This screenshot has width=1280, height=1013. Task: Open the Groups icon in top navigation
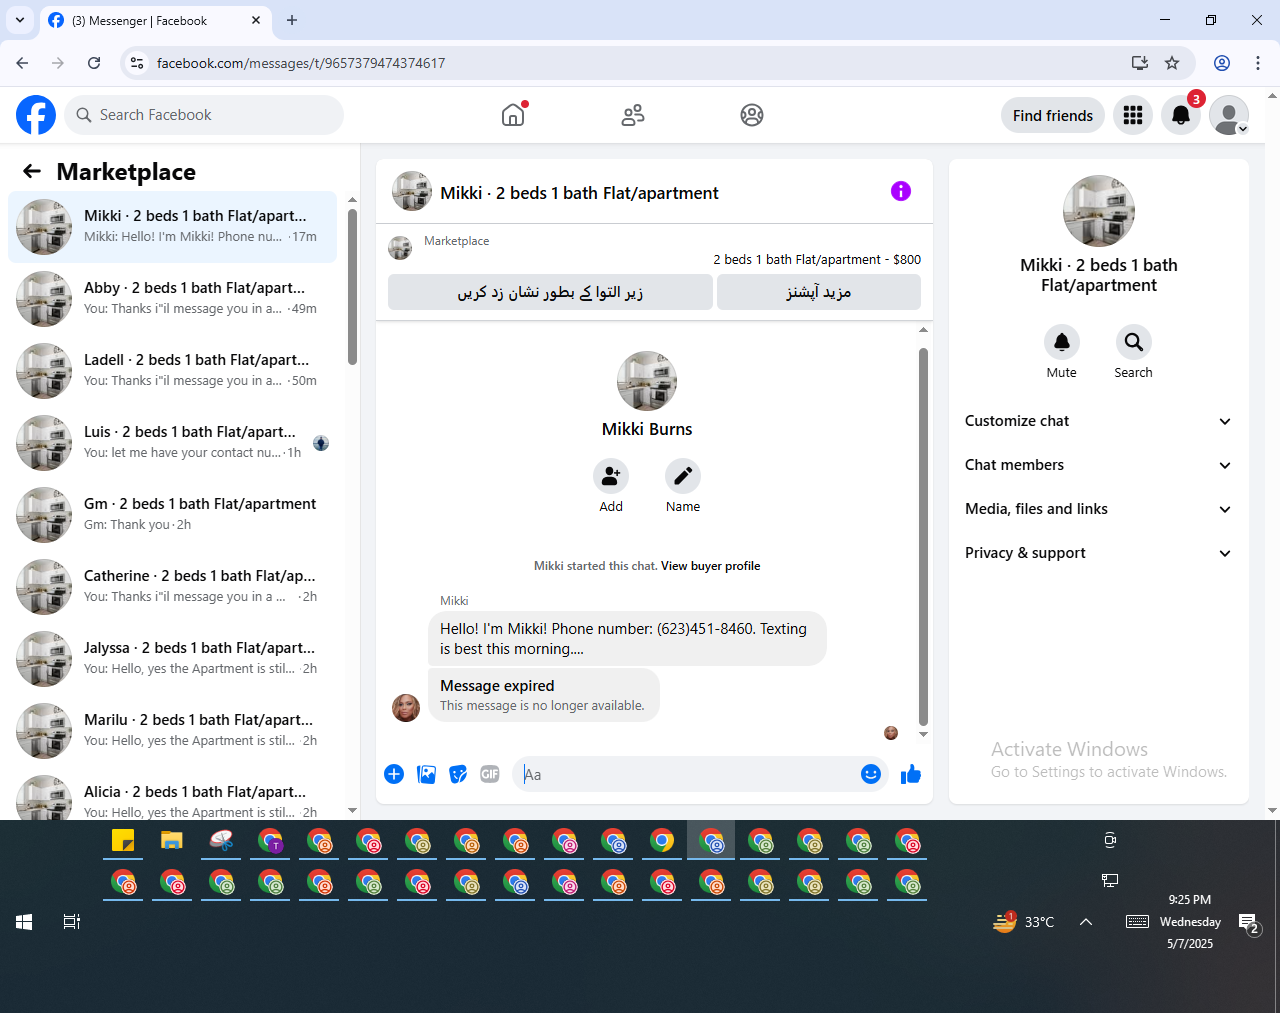[x=752, y=115]
